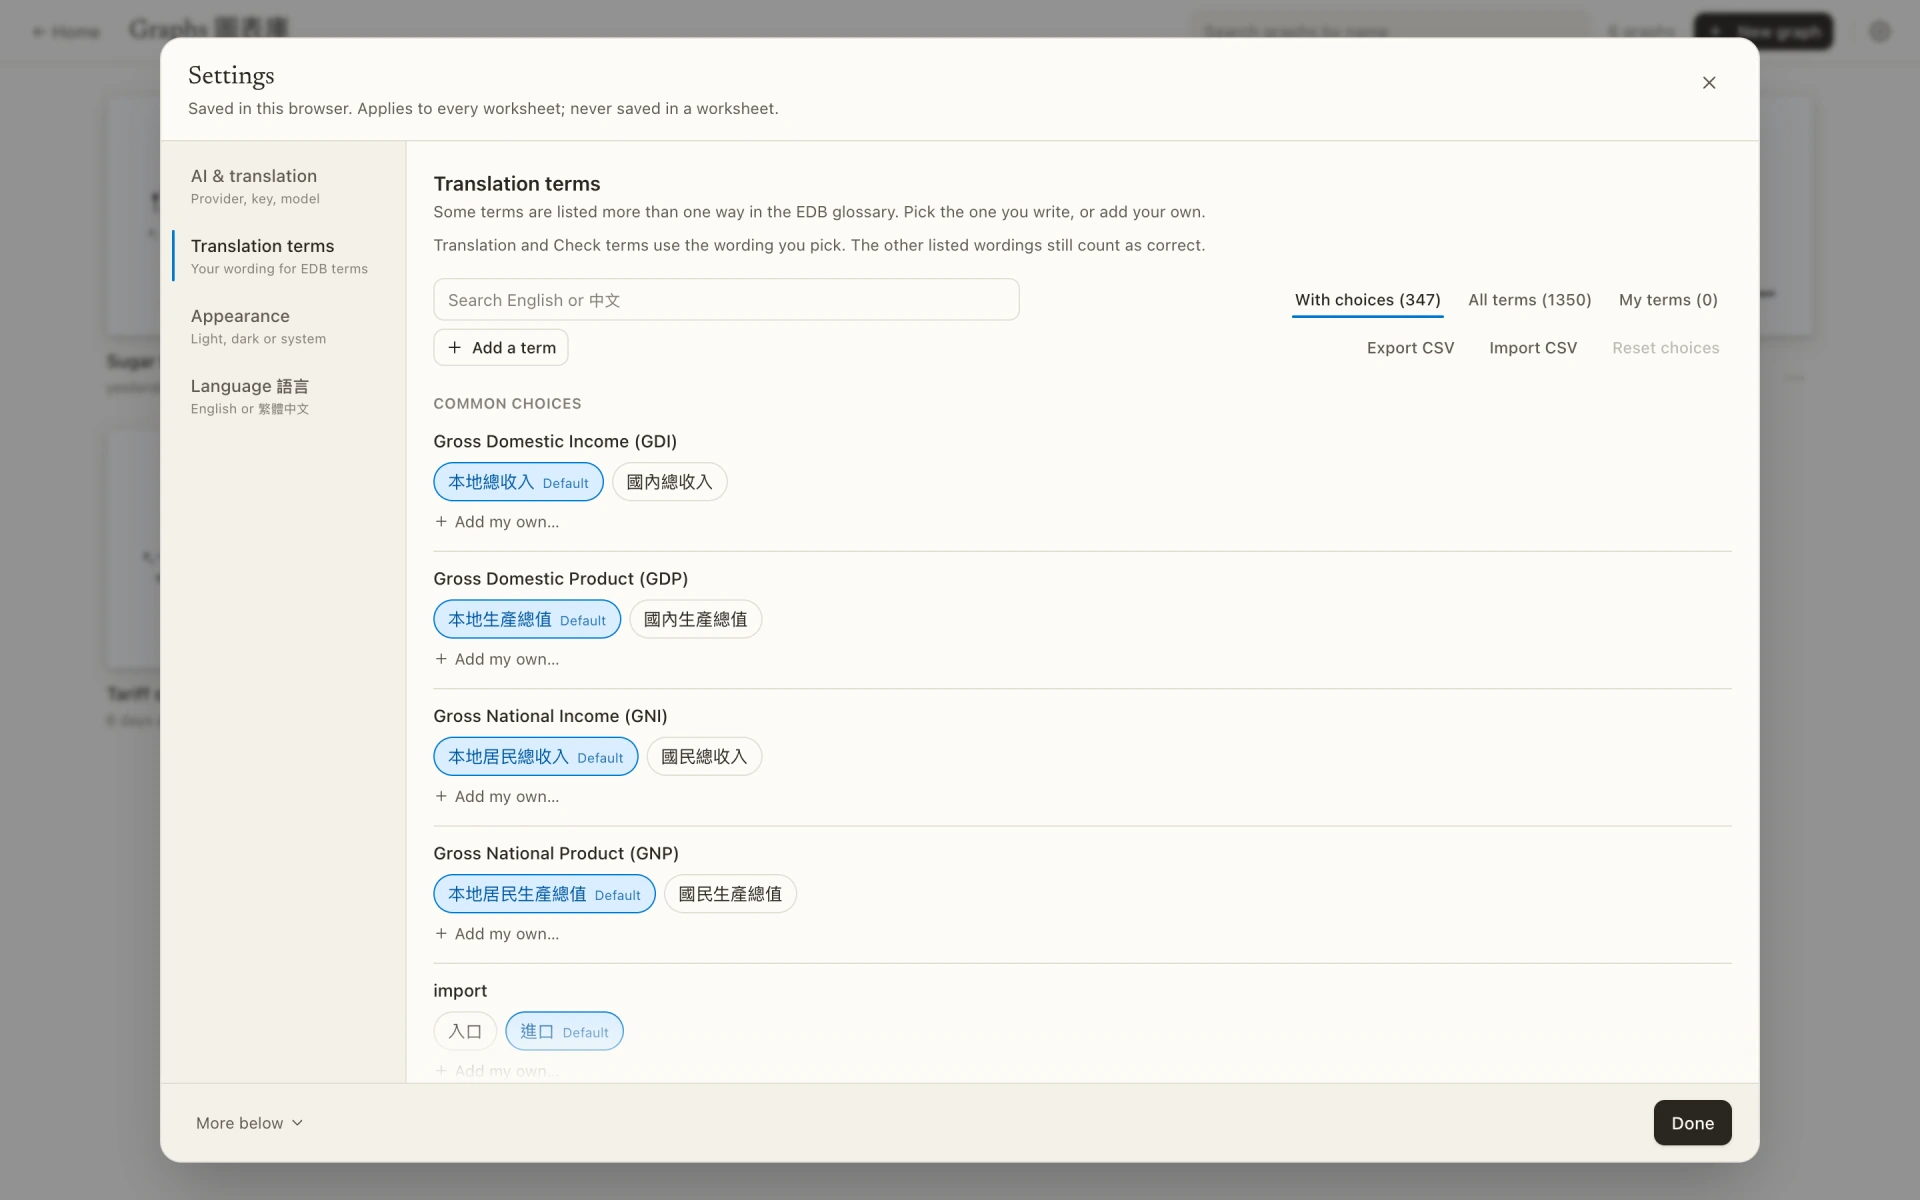Screen dimensions: 1920x1200
Task: Click plus icon for GDI Add my own
Action: [x=441, y=521]
